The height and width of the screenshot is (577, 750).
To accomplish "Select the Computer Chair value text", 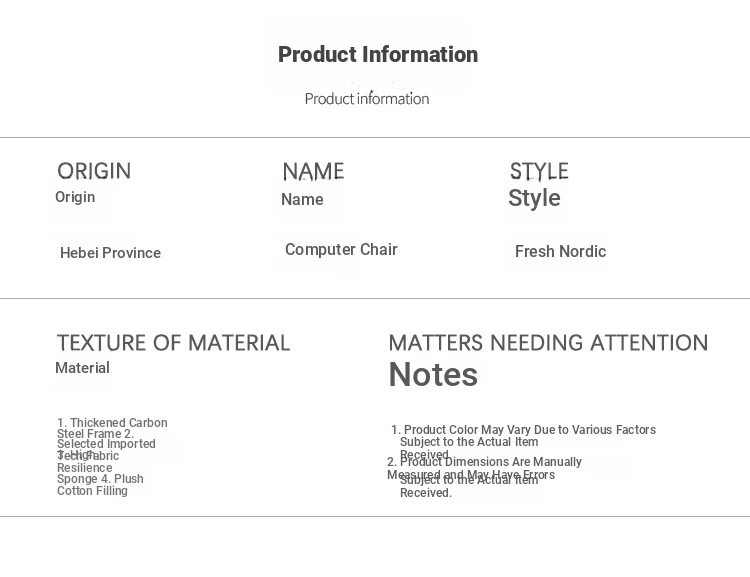I will [x=341, y=250].
